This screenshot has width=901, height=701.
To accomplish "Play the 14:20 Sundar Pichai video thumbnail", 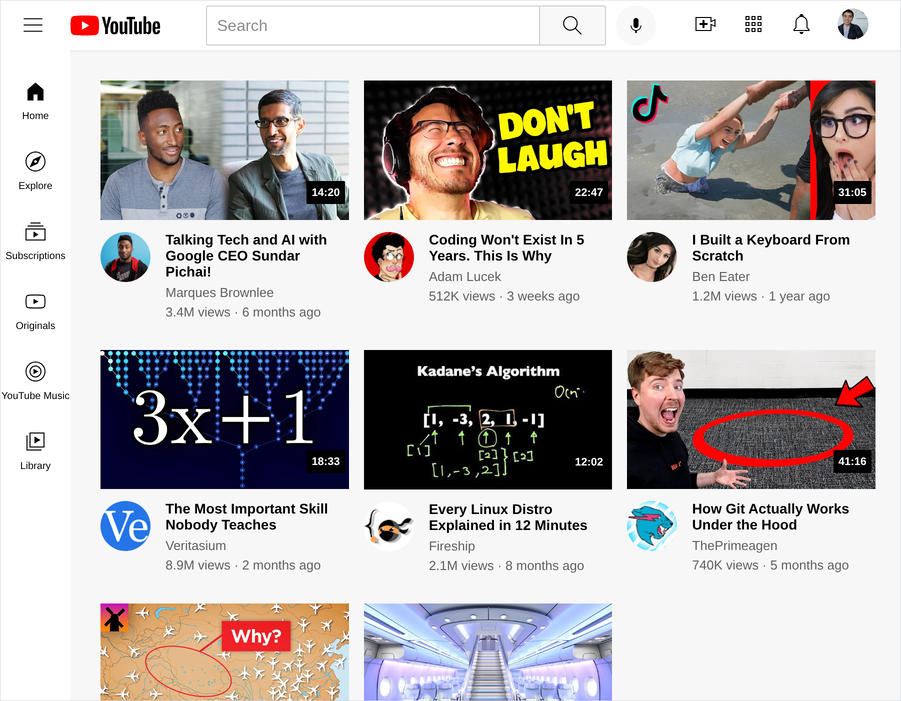I will 225,150.
